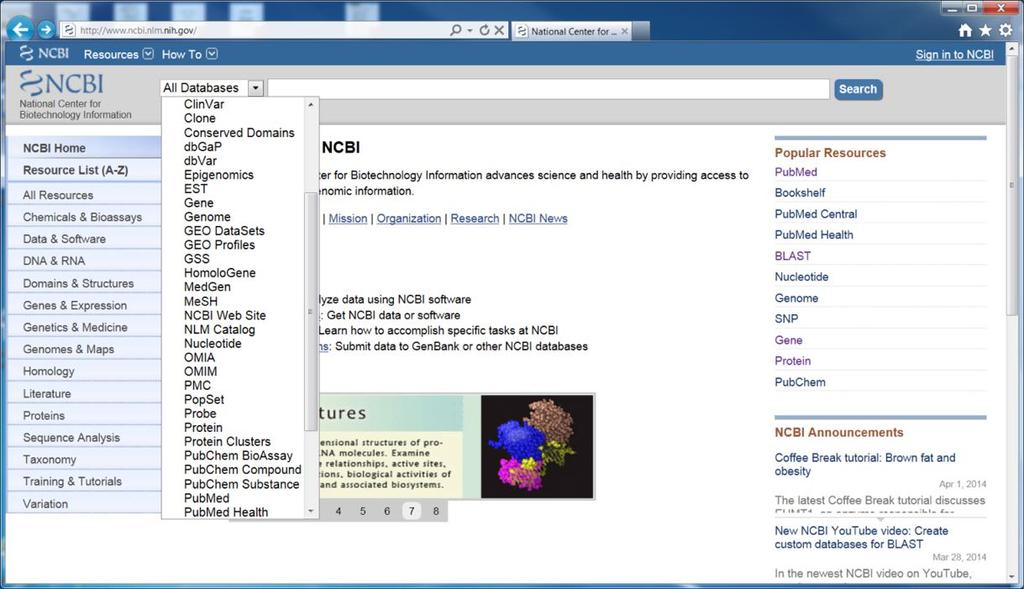Choose NLM Catalog in the dropdown list
This screenshot has width=1024, height=589.
(219, 329)
